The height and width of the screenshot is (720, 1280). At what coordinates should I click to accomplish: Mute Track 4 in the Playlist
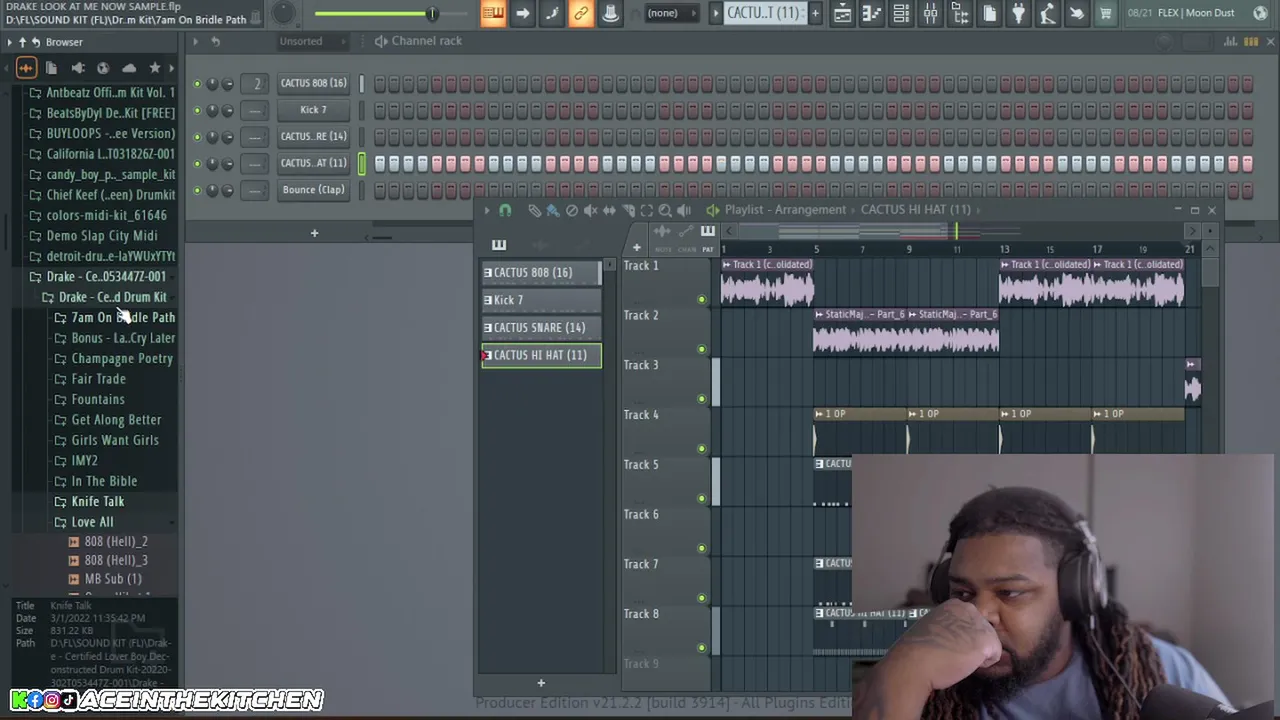point(701,449)
